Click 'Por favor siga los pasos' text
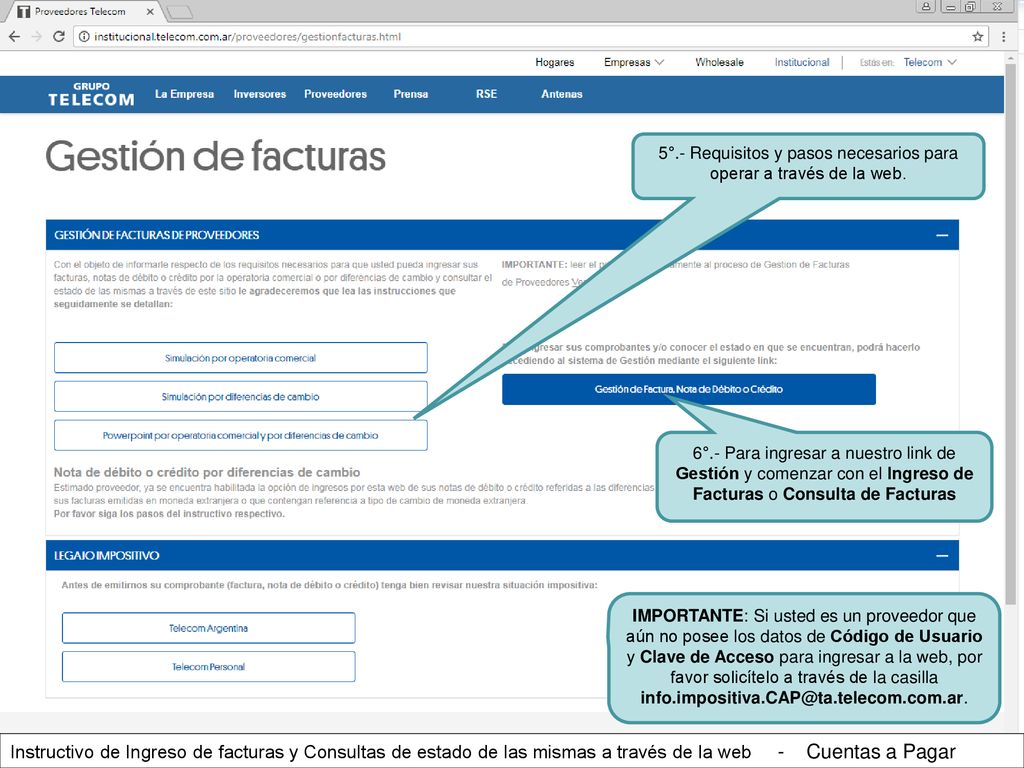Screen dimensions: 1024x768 pyautogui.click(x=169, y=514)
